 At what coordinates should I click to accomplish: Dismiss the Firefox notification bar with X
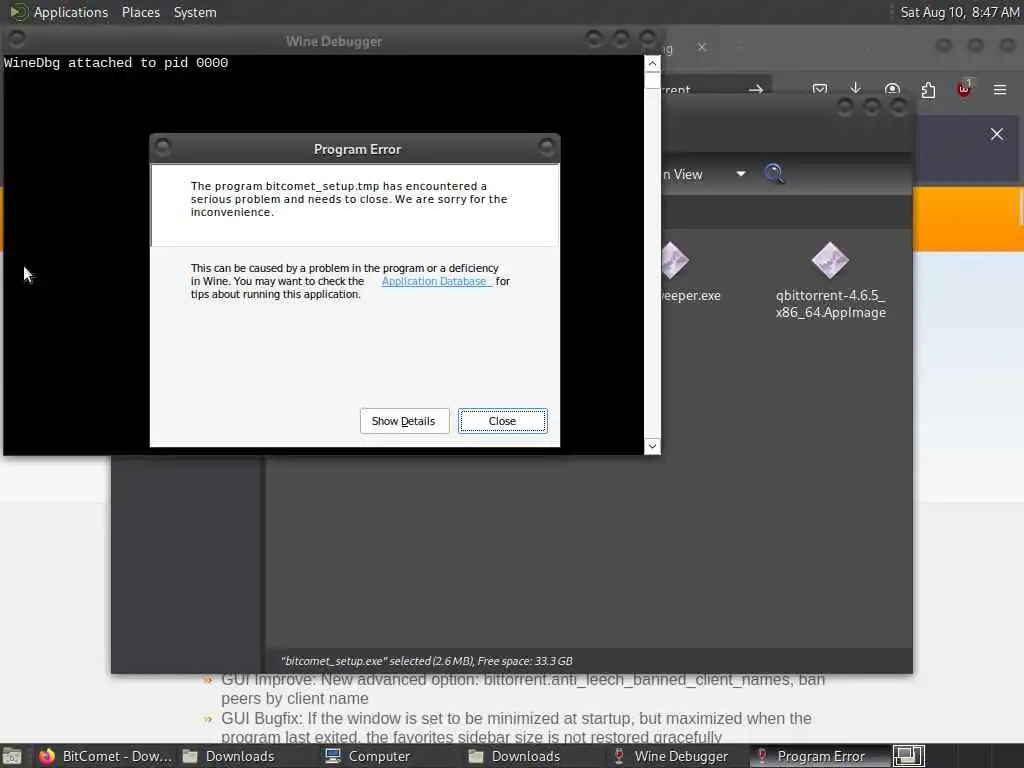(997, 134)
